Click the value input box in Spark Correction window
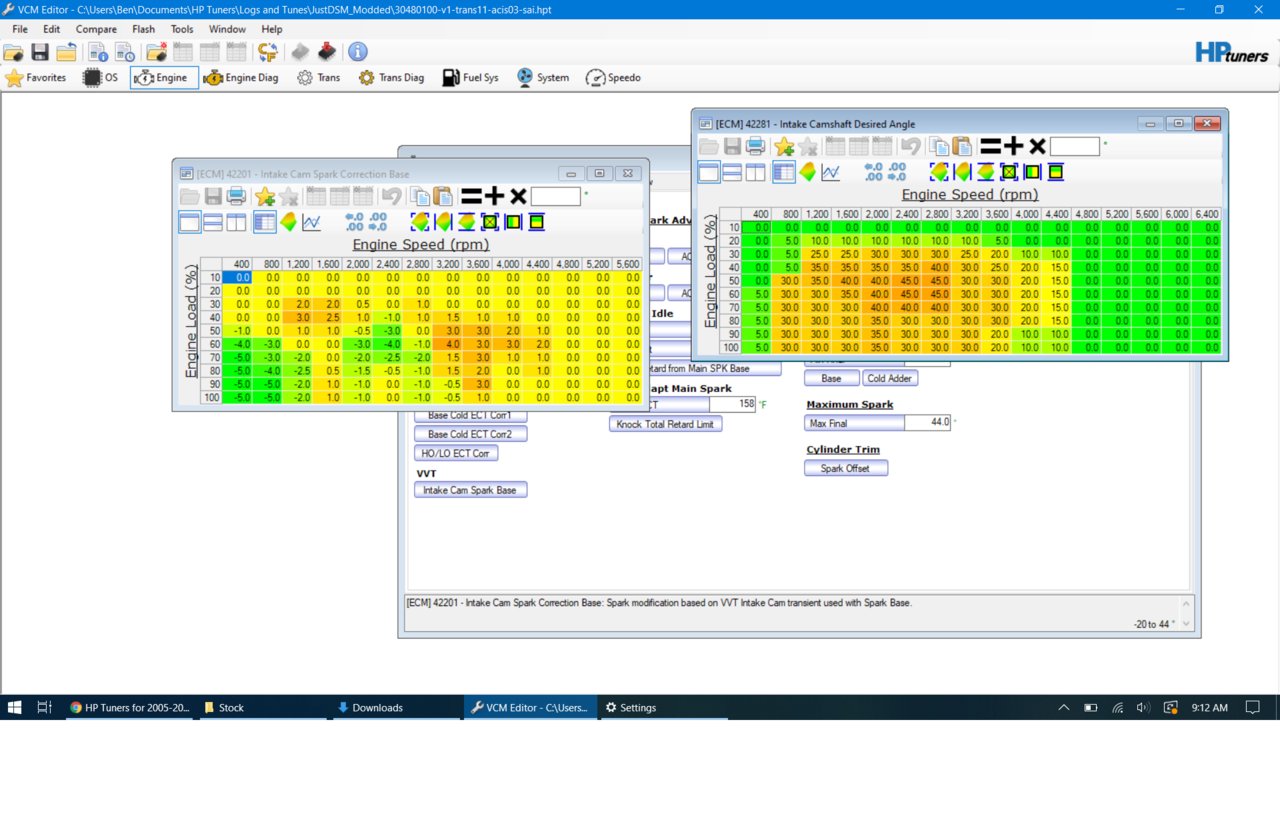 [x=556, y=196]
